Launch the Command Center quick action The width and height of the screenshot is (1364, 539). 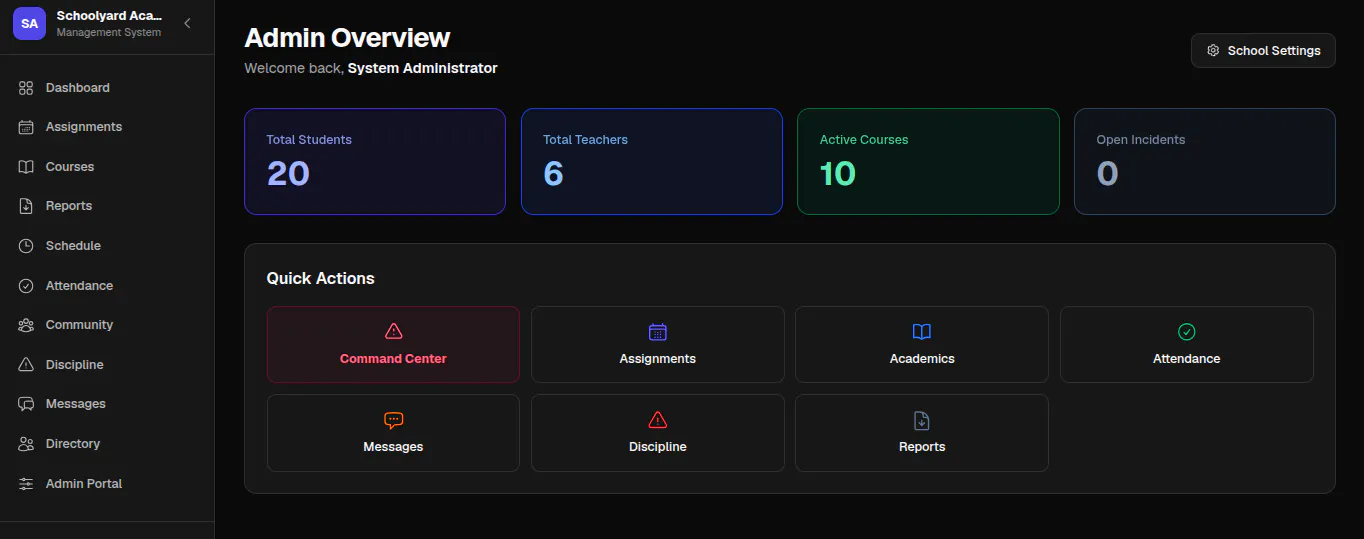tap(393, 344)
